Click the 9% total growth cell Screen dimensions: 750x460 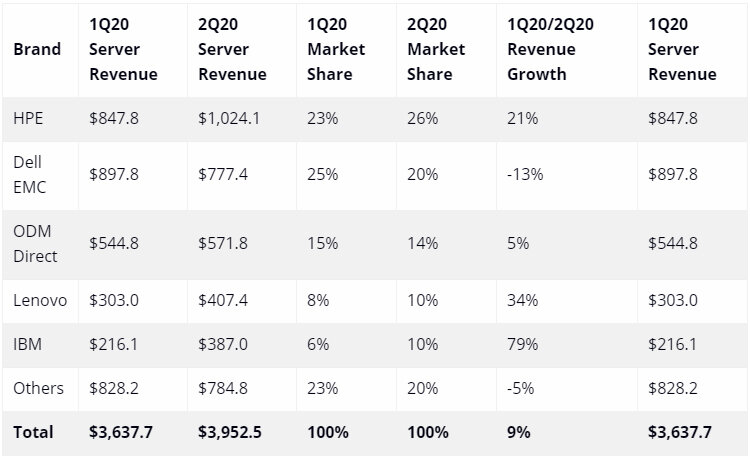[x=518, y=432]
